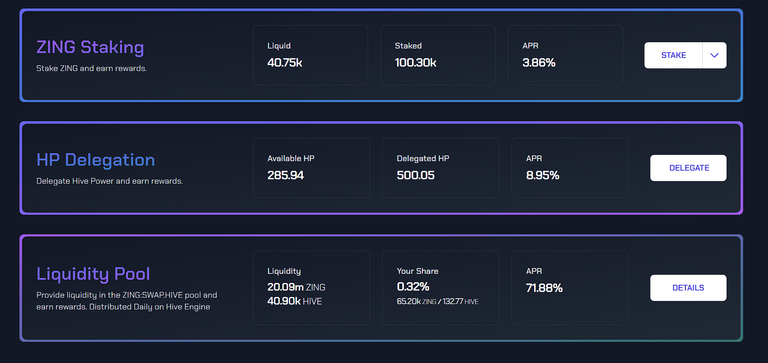Click the DELEGATE button
The width and height of the screenshot is (768, 363).
[x=688, y=168]
